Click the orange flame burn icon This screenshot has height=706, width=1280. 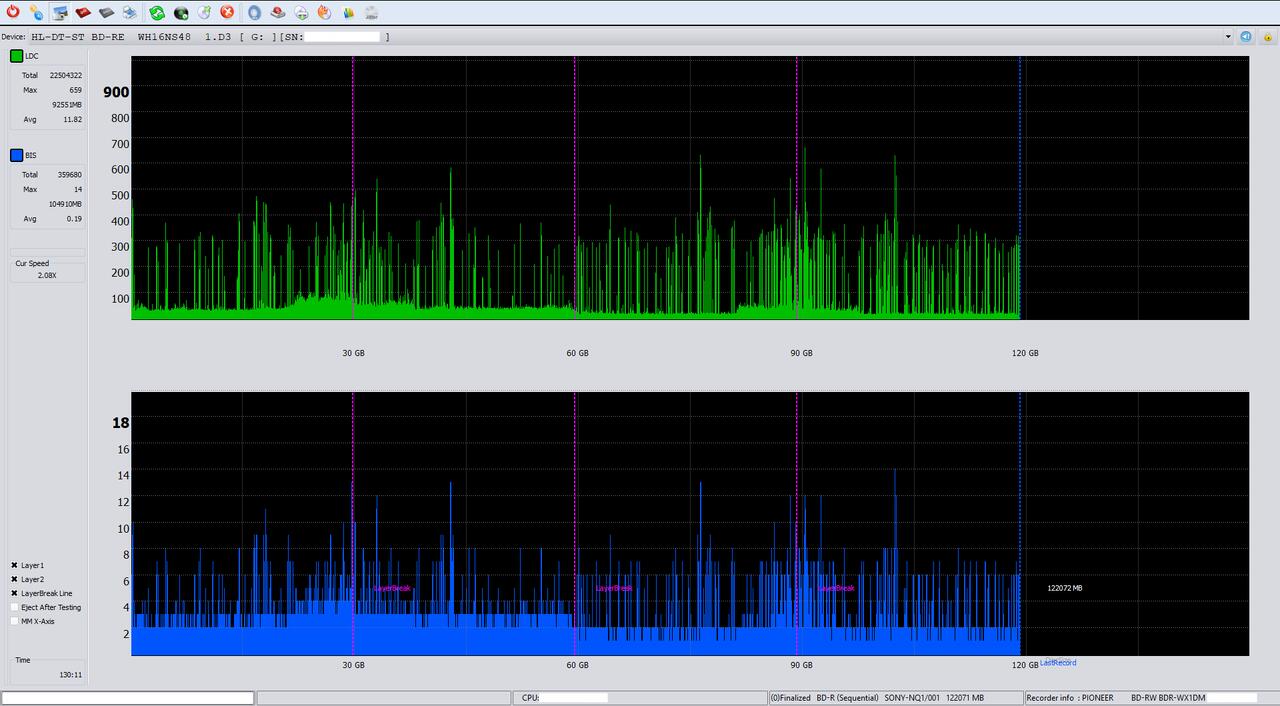point(324,12)
